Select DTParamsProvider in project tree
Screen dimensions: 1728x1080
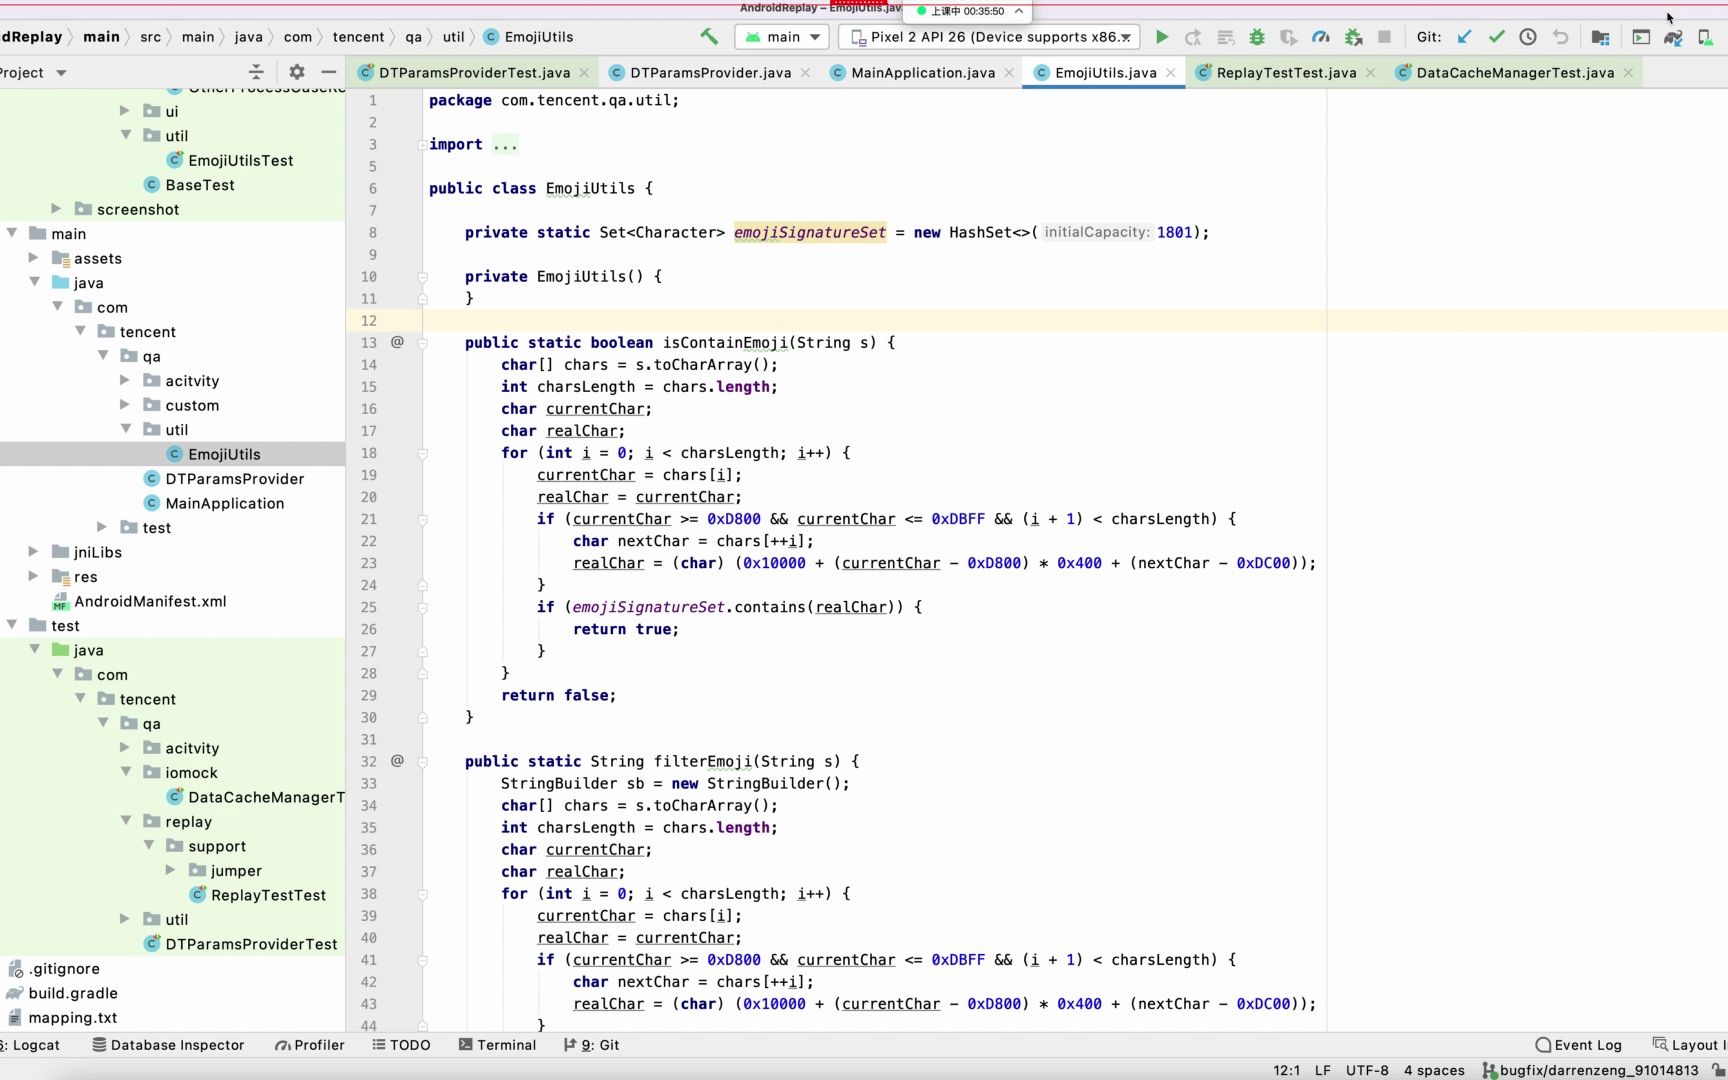coord(234,479)
